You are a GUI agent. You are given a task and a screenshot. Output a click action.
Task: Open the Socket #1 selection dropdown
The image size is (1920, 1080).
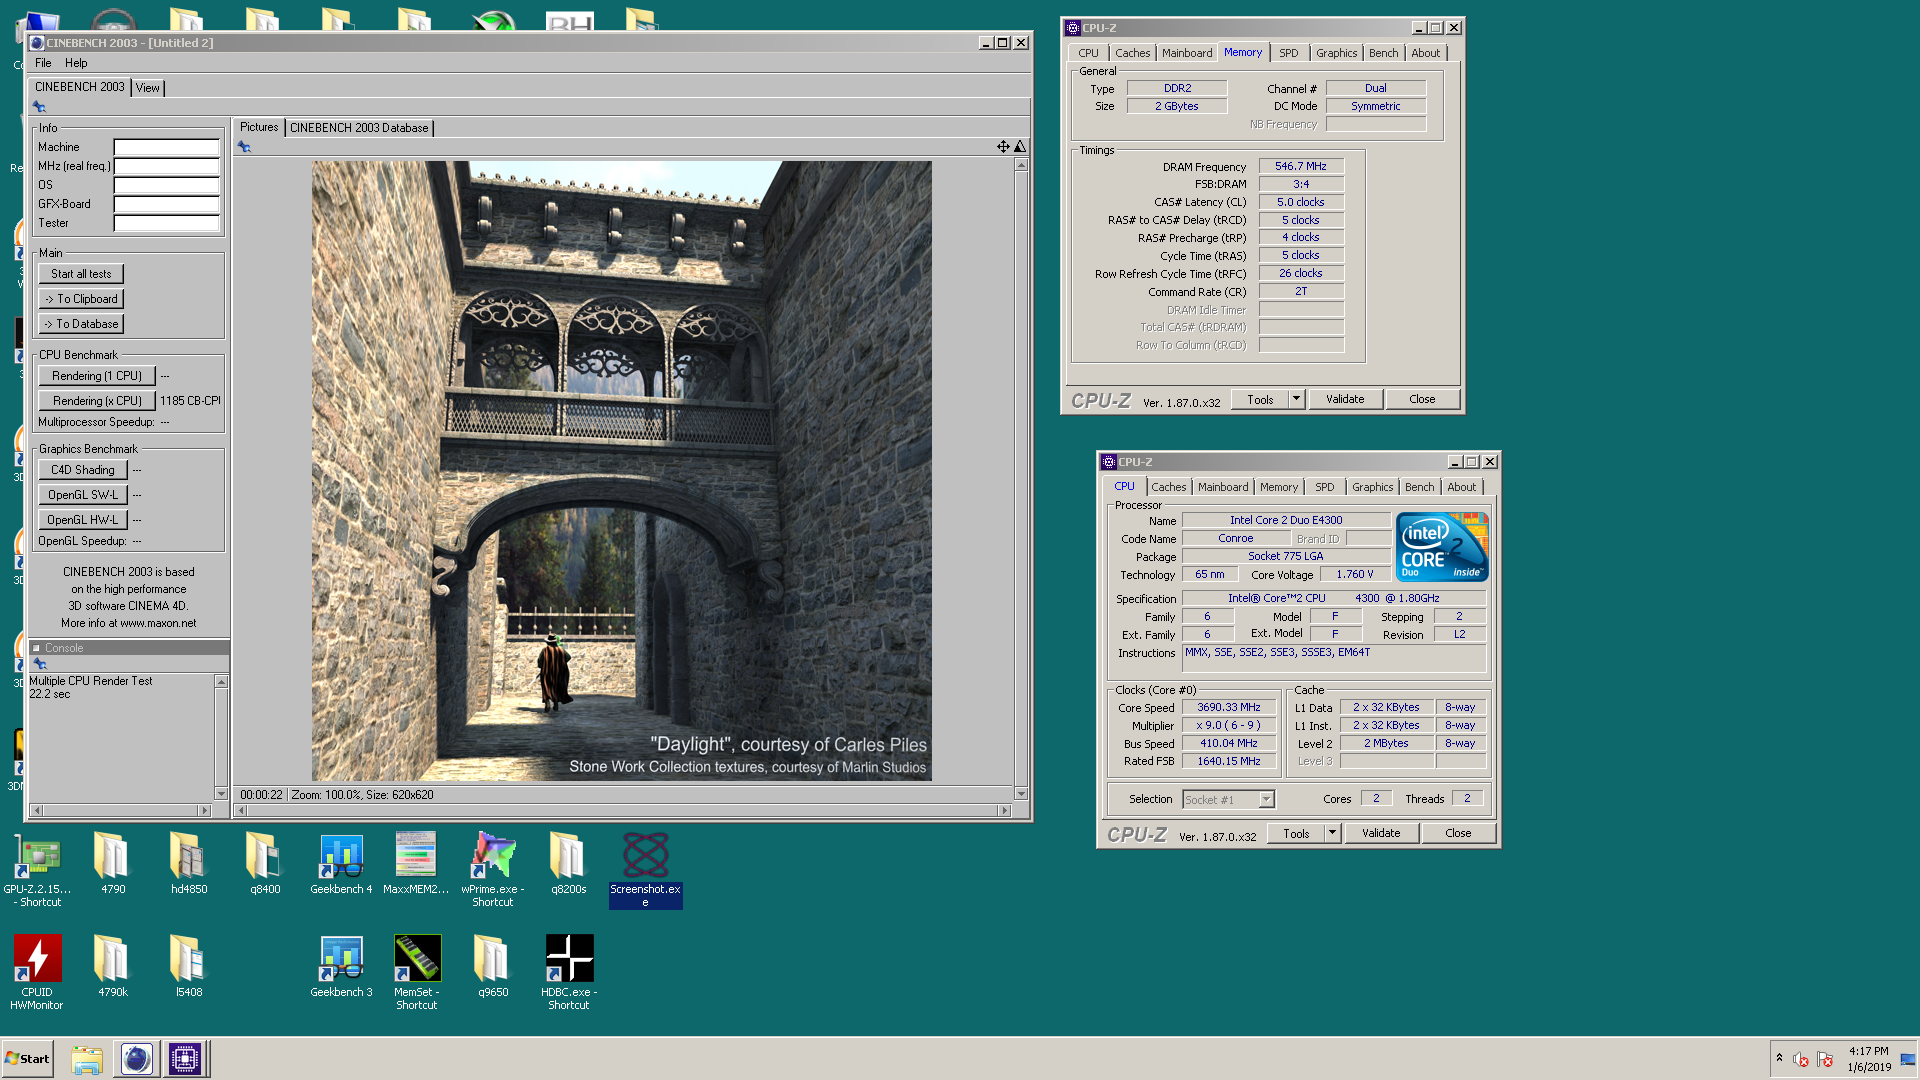pos(1229,800)
